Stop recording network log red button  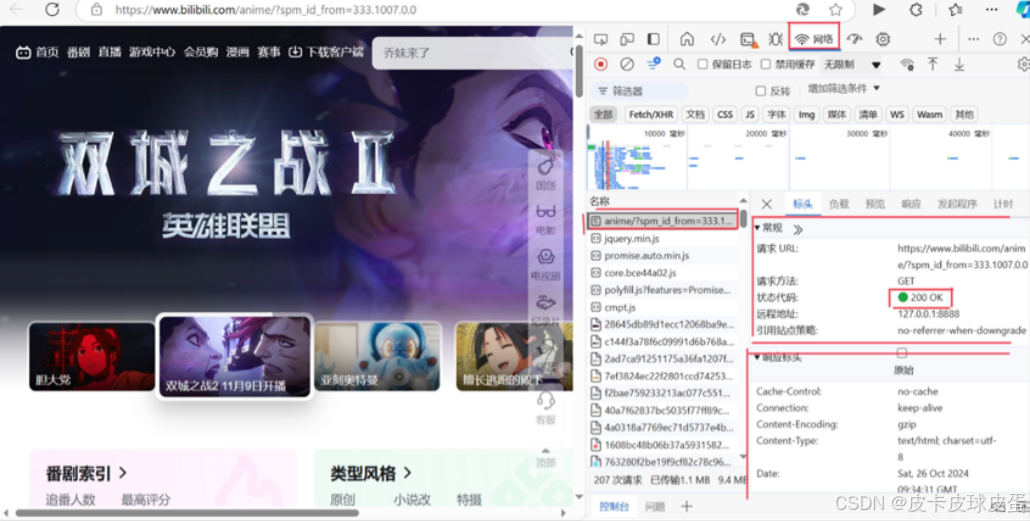(x=600, y=64)
